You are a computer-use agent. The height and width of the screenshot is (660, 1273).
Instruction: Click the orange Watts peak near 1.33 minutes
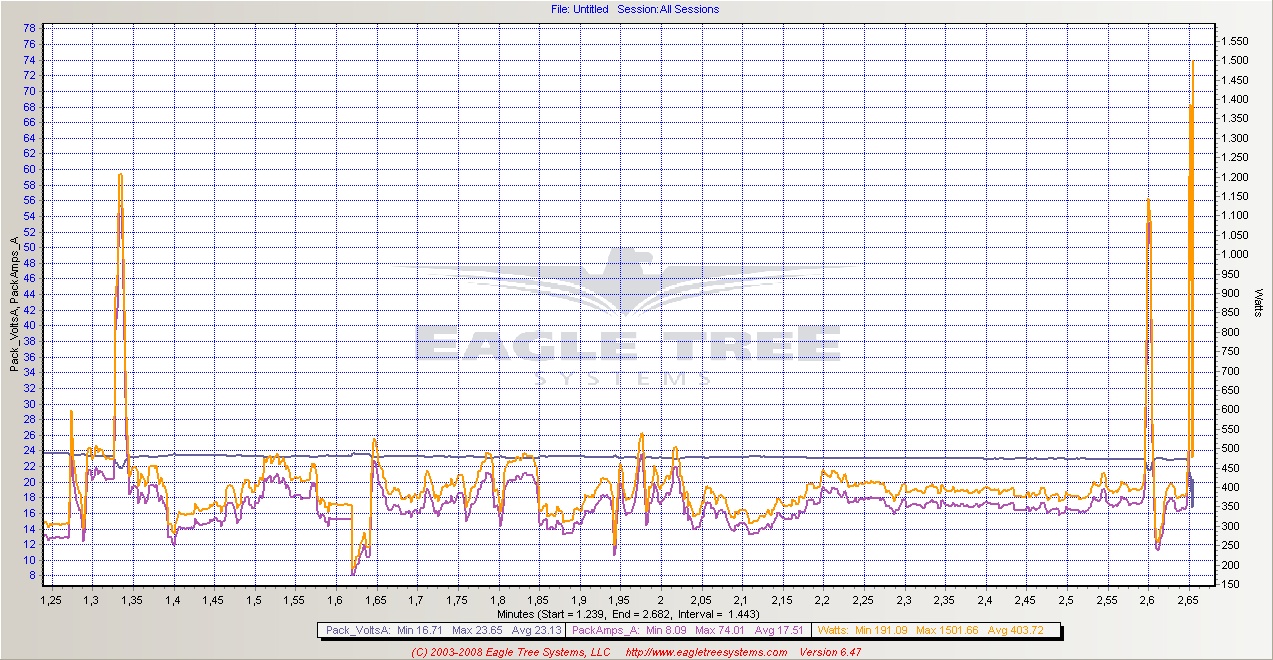(x=120, y=176)
